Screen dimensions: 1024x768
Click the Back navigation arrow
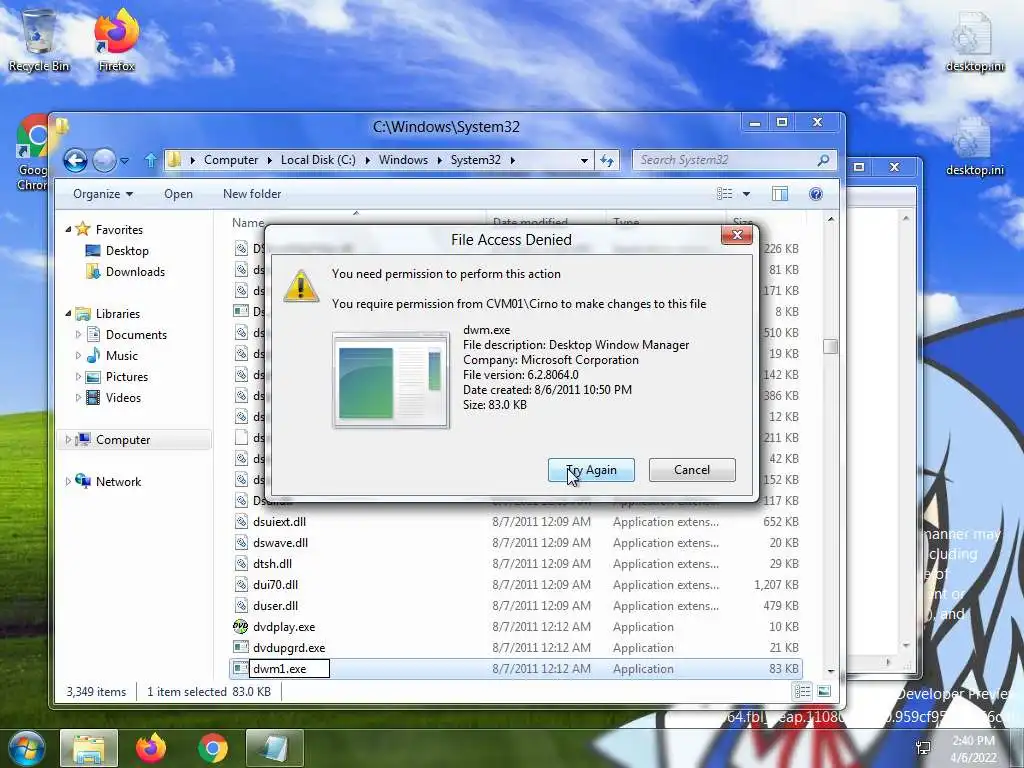point(75,160)
